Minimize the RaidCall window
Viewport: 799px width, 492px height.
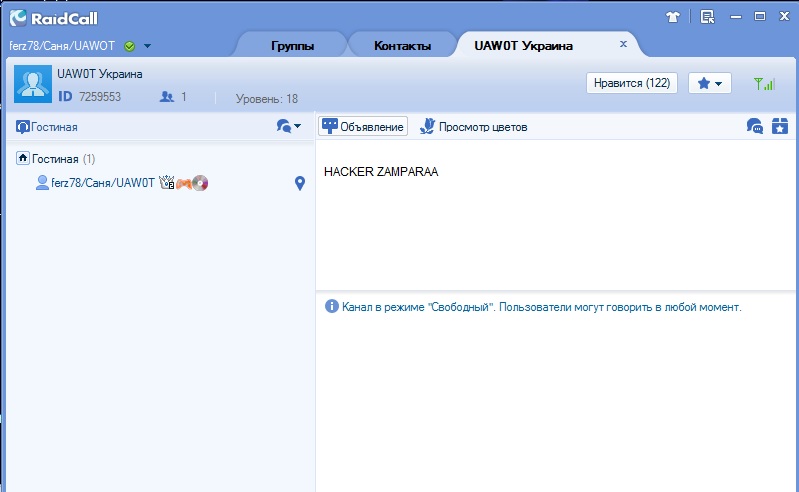click(x=736, y=17)
